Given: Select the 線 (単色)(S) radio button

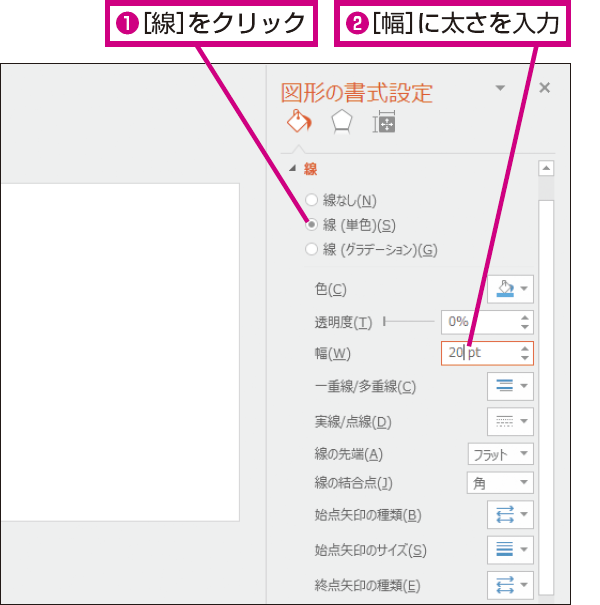Looking at the screenshot, I should pyautogui.click(x=311, y=225).
